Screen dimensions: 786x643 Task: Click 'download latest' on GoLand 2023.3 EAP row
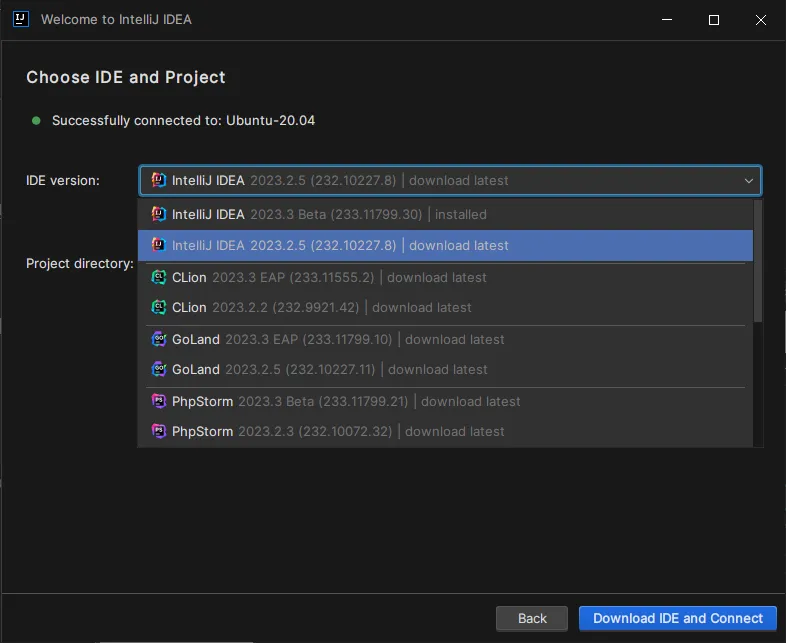(x=455, y=339)
